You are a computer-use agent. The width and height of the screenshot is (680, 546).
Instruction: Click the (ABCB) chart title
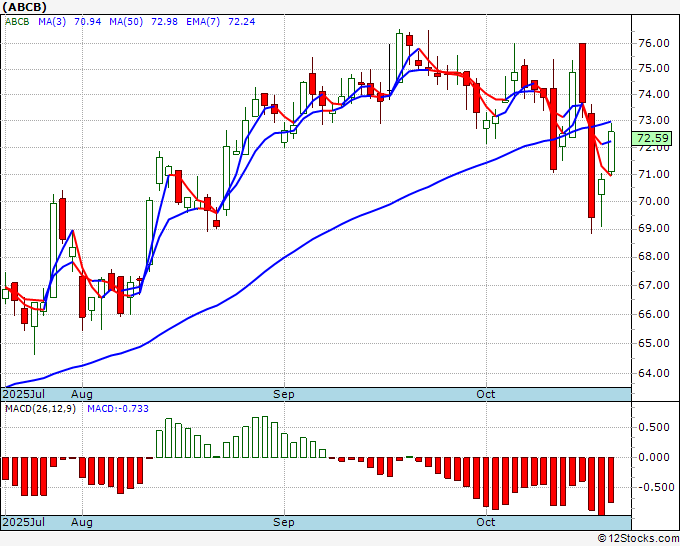pos(24,7)
